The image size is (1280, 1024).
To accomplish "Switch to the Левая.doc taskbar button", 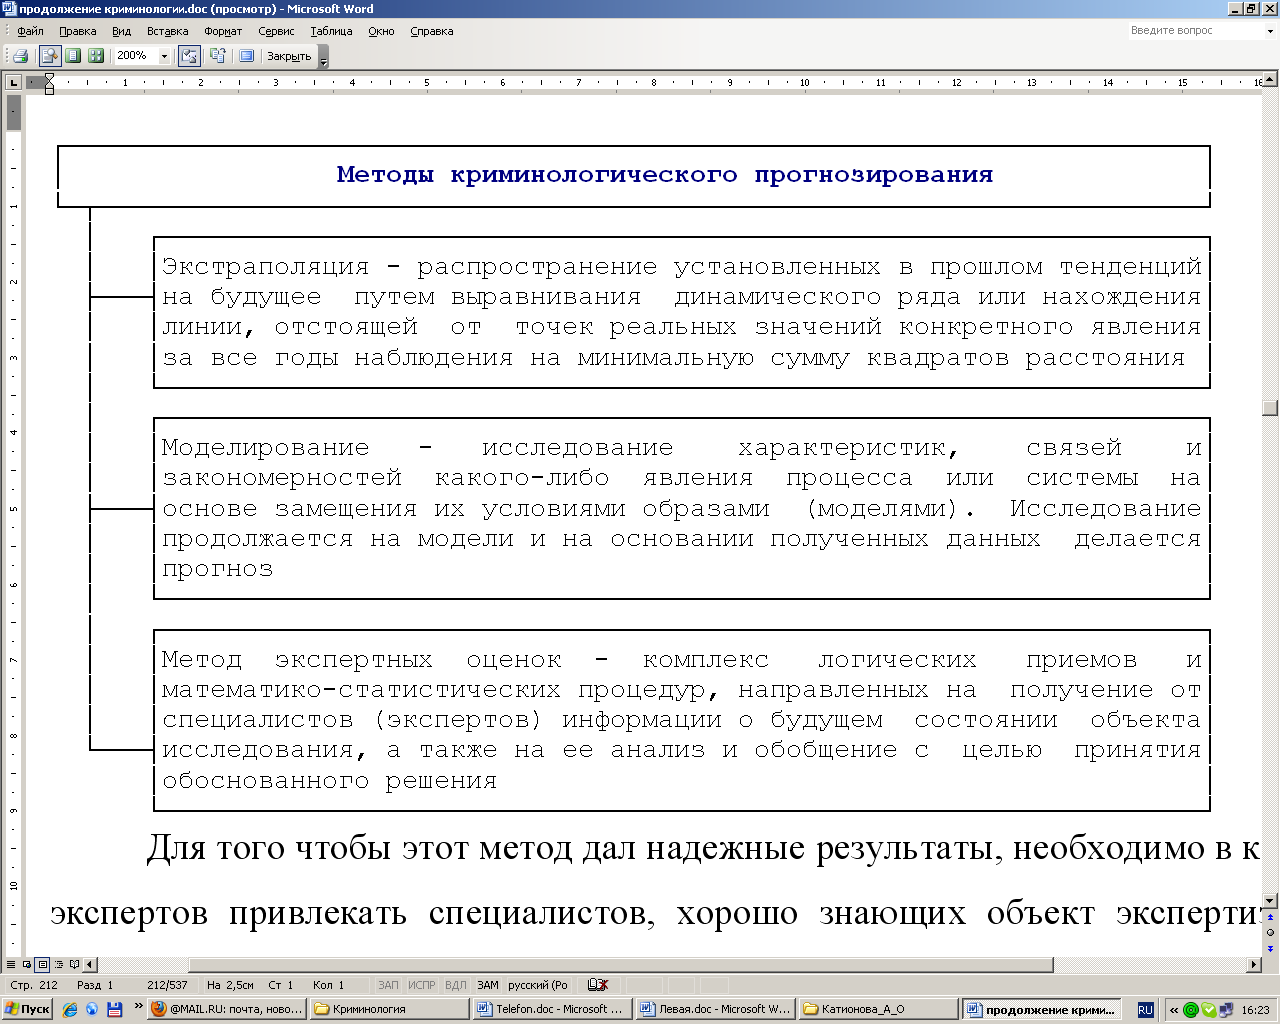I will [717, 1009].
